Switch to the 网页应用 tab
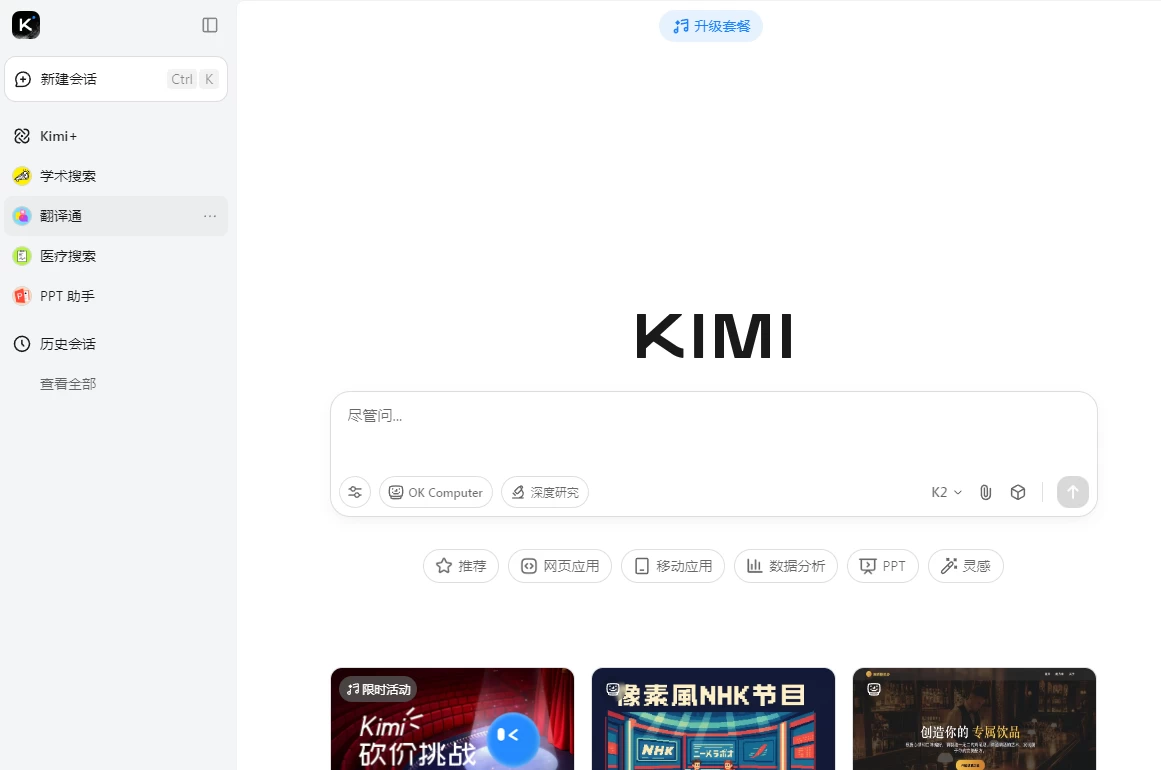 [560, 565]
